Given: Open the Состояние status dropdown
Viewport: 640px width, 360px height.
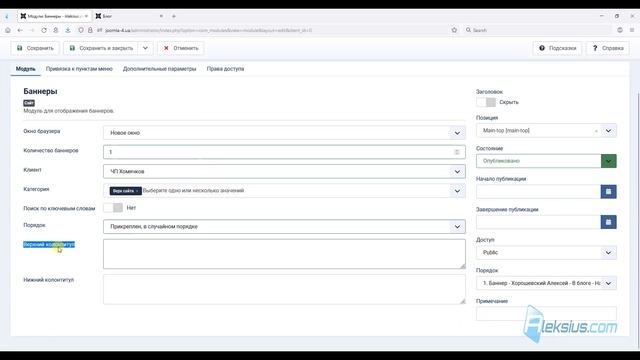Looking at the screenshot, I should click(x=546, y=161).
